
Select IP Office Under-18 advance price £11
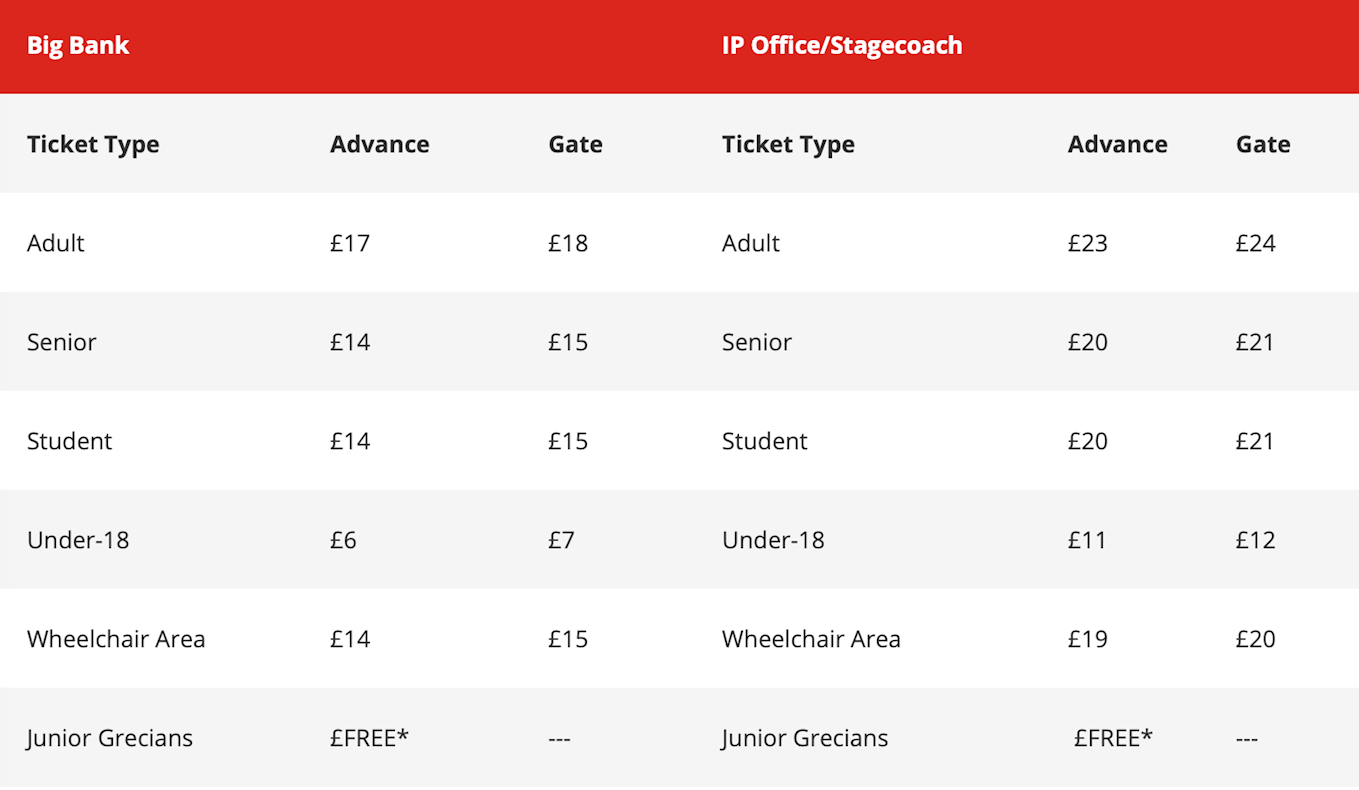click(x=1088, y=540)
